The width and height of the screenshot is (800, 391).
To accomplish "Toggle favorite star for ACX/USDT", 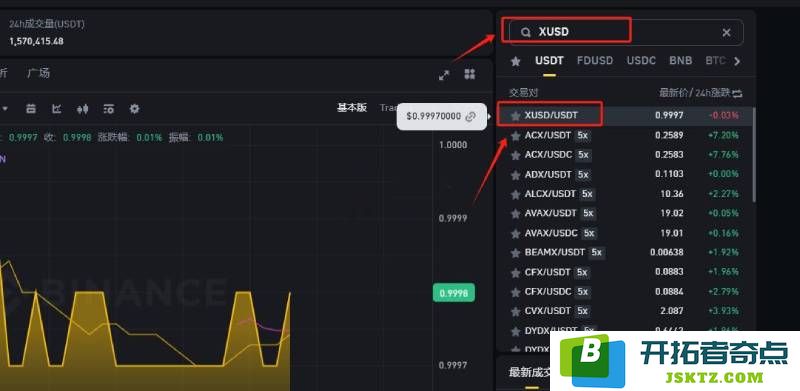I will point(515,136).
